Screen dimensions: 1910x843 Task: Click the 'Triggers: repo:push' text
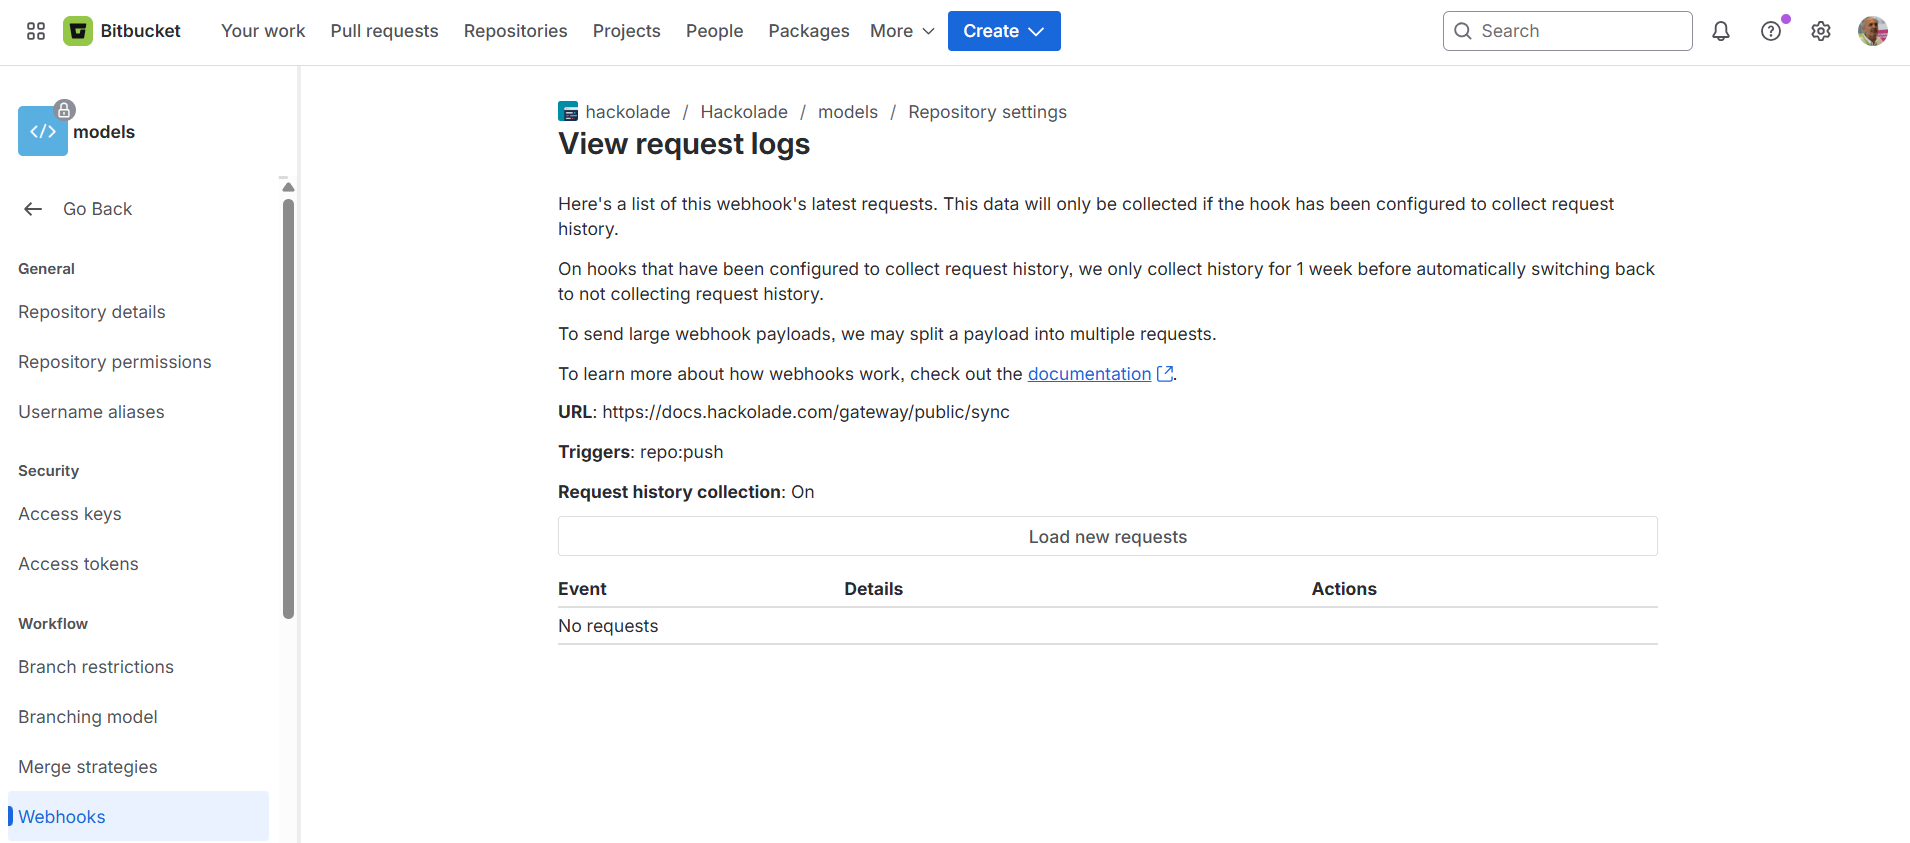coord(641,452)
